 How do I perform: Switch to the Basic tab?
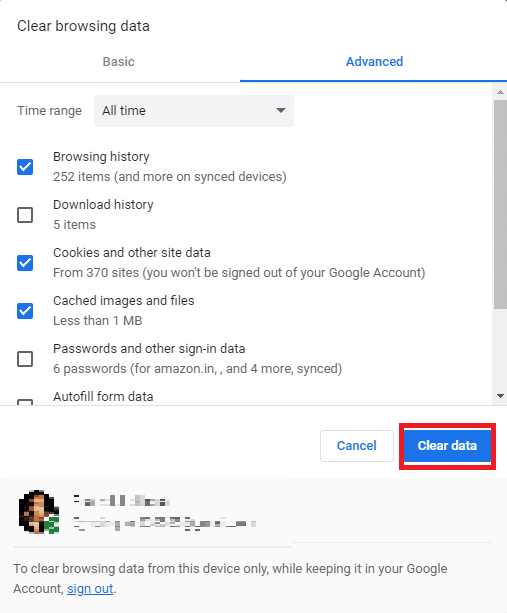(x=118, y=62)
